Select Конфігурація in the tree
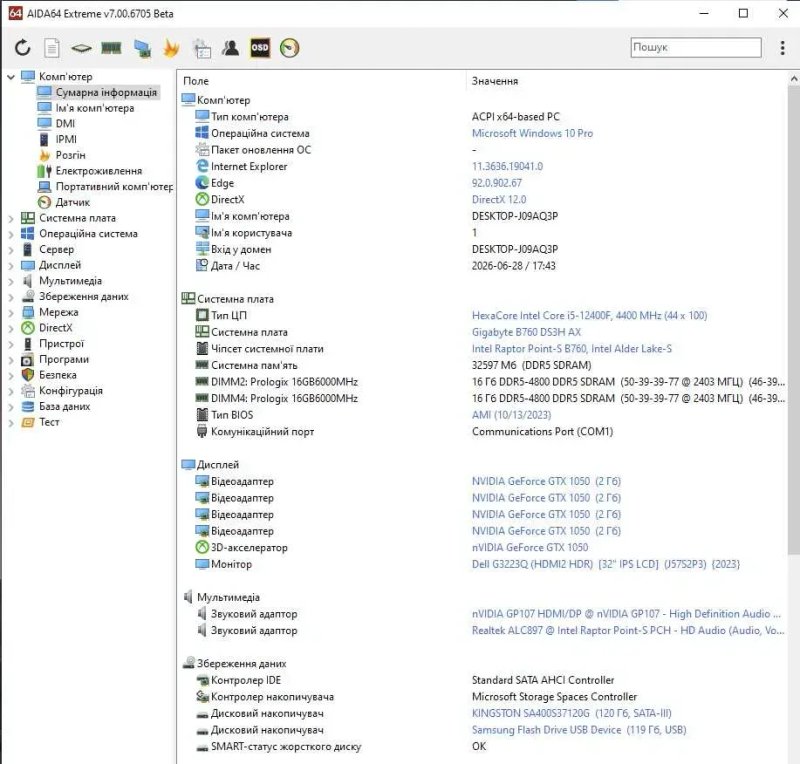Image resolution: width=800 pixels, height=764 pixels. click(70, 390)
